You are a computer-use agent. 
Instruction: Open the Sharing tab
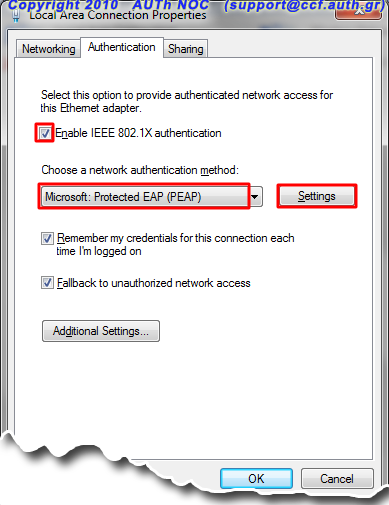pyautogui.click(x=186, y=49)
